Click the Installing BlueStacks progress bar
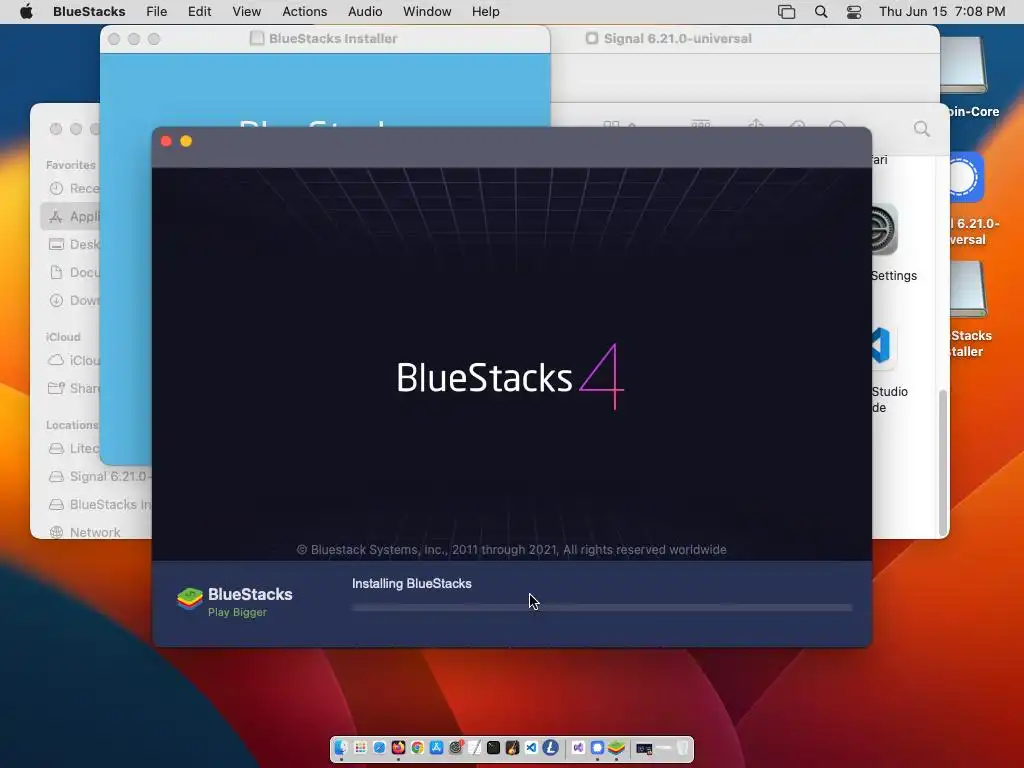 click(x=601, y=607)
